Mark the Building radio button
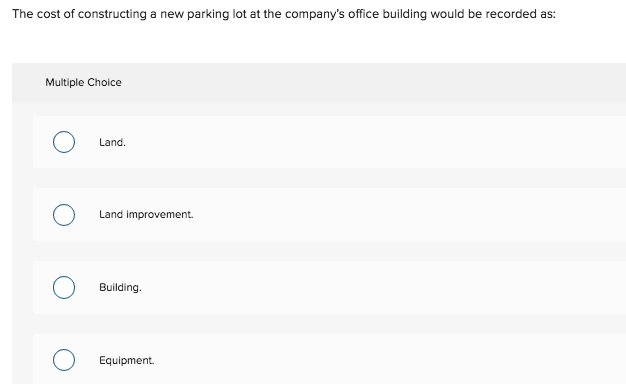626x384 pixels. pyautogui.click(x=64, y=287)
